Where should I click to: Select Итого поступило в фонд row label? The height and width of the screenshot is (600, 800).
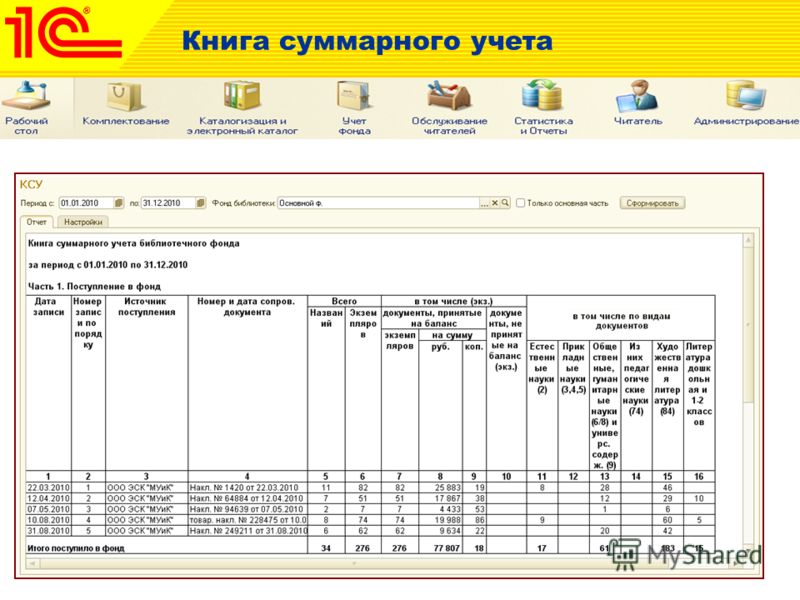pos(76,548)
